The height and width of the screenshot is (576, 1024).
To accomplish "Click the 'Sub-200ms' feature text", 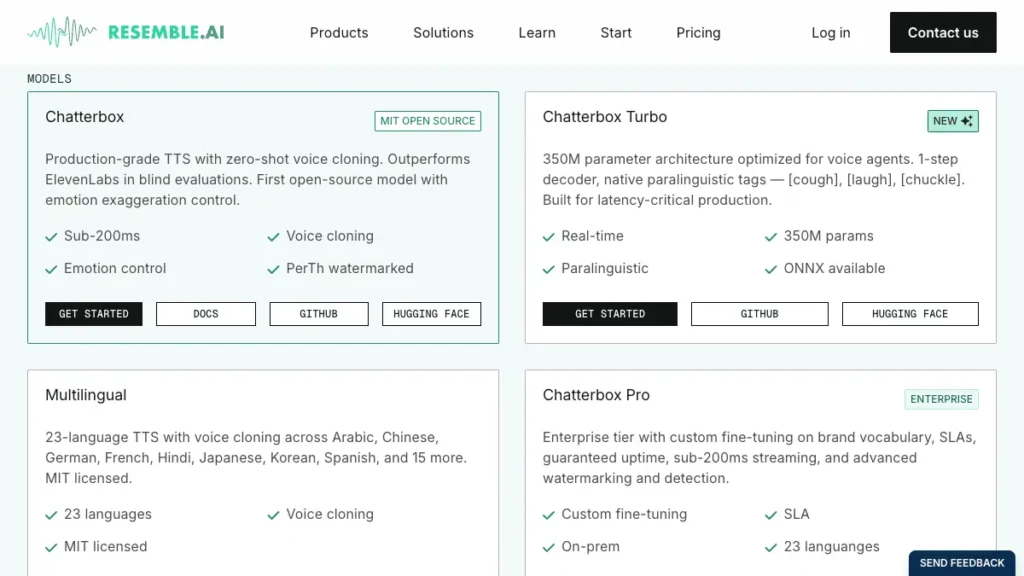I will (x=102, y=236).
